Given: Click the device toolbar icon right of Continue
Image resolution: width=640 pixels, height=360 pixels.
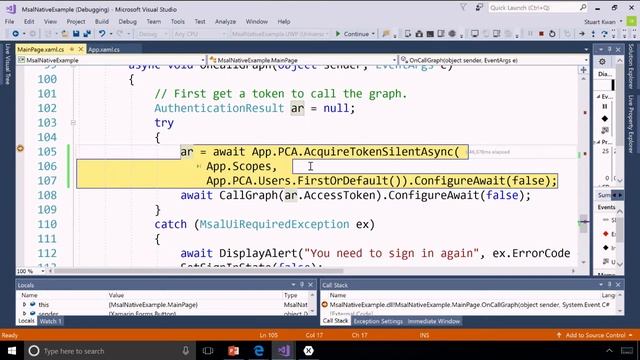Looking at the screenshot, I should tap(407, 34).
